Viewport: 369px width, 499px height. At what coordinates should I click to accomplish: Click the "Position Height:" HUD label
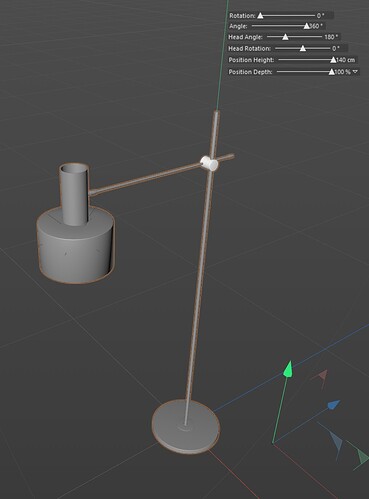click(251, 60)
